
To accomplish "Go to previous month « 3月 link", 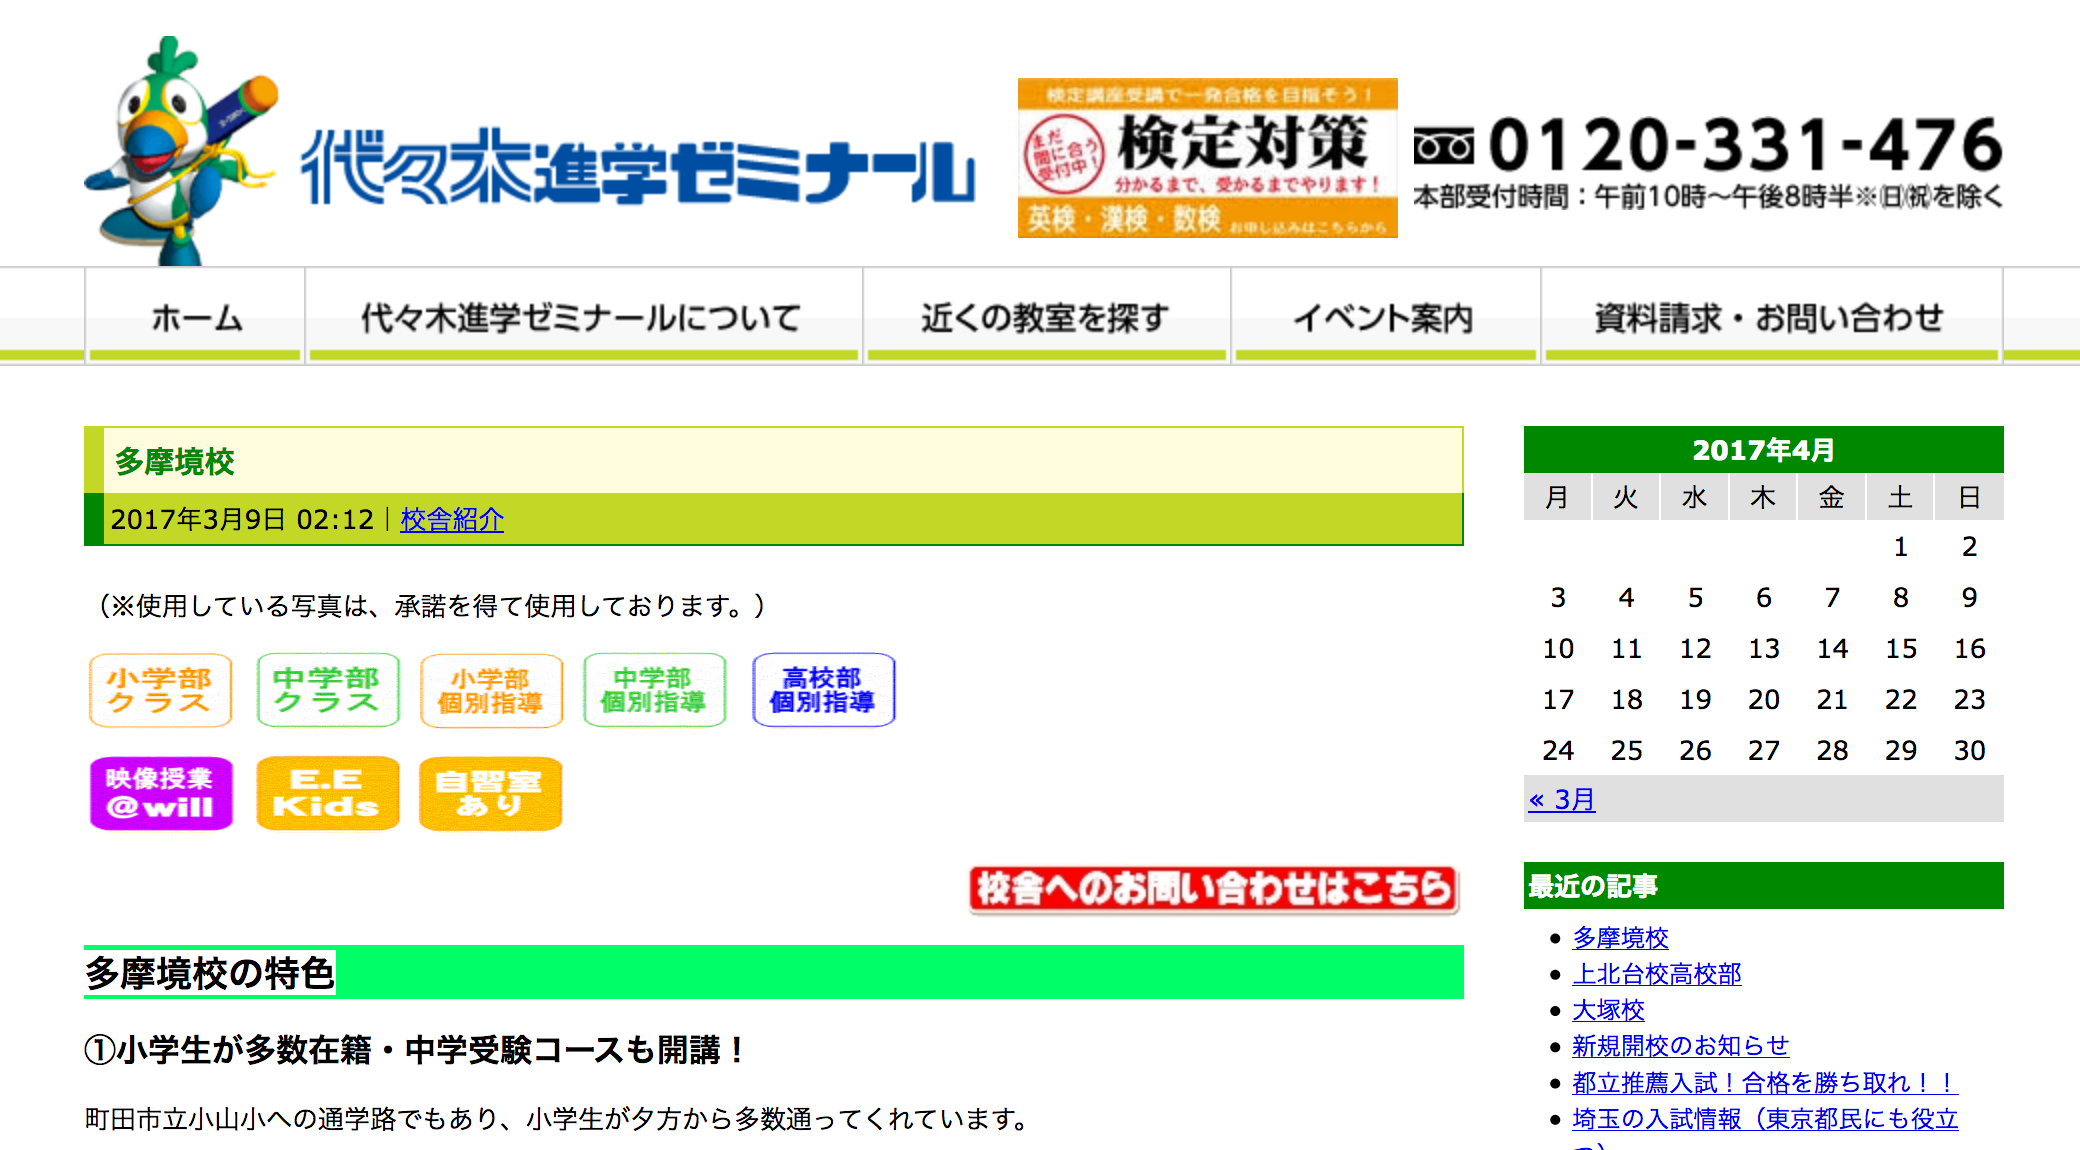I will coord(1561,799).
